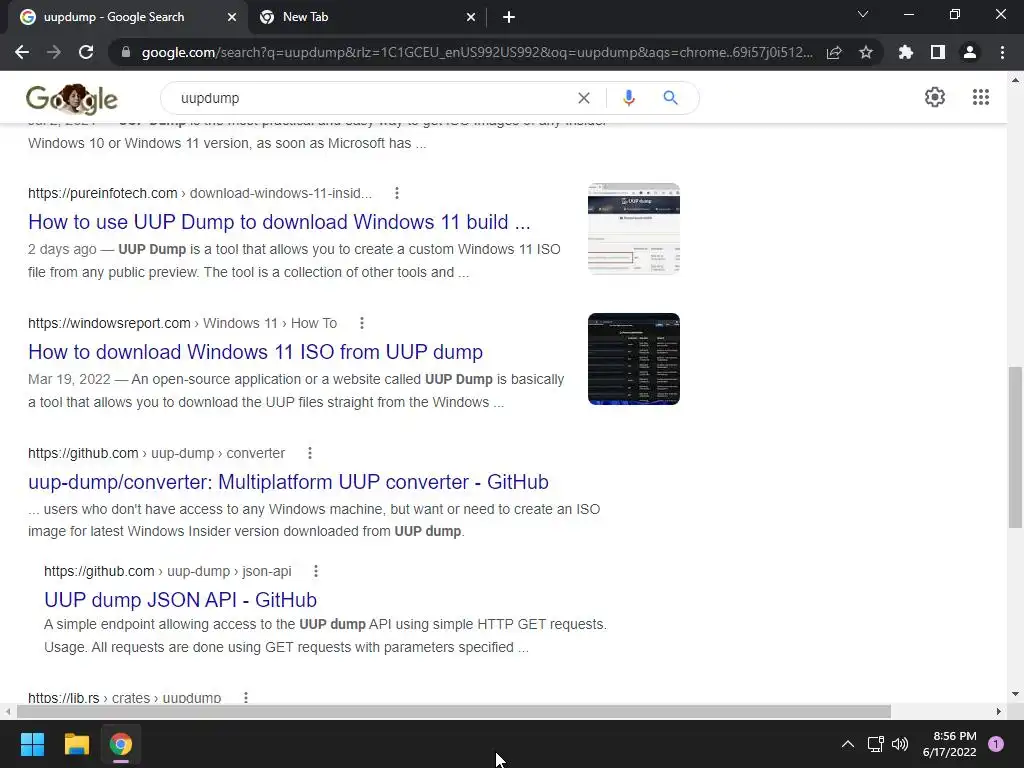Bookmark this page with the star icon

click(x=866, y=52)
